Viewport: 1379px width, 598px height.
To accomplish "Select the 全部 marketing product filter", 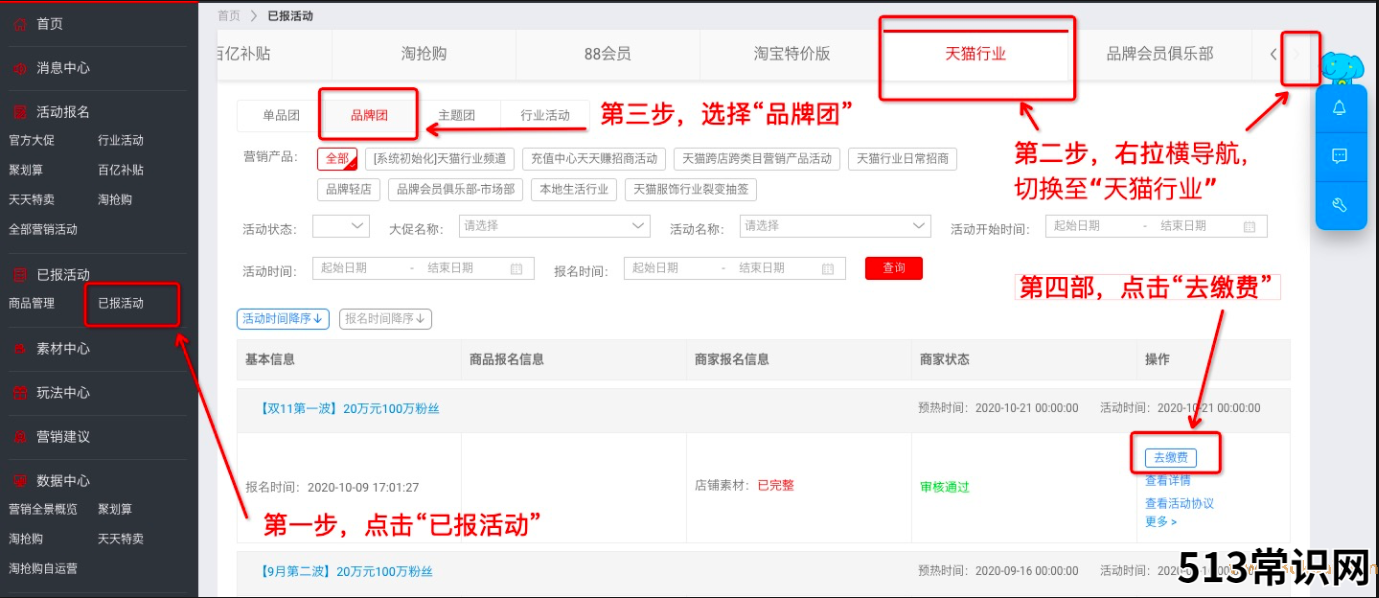I will click(x=337, y=158).
